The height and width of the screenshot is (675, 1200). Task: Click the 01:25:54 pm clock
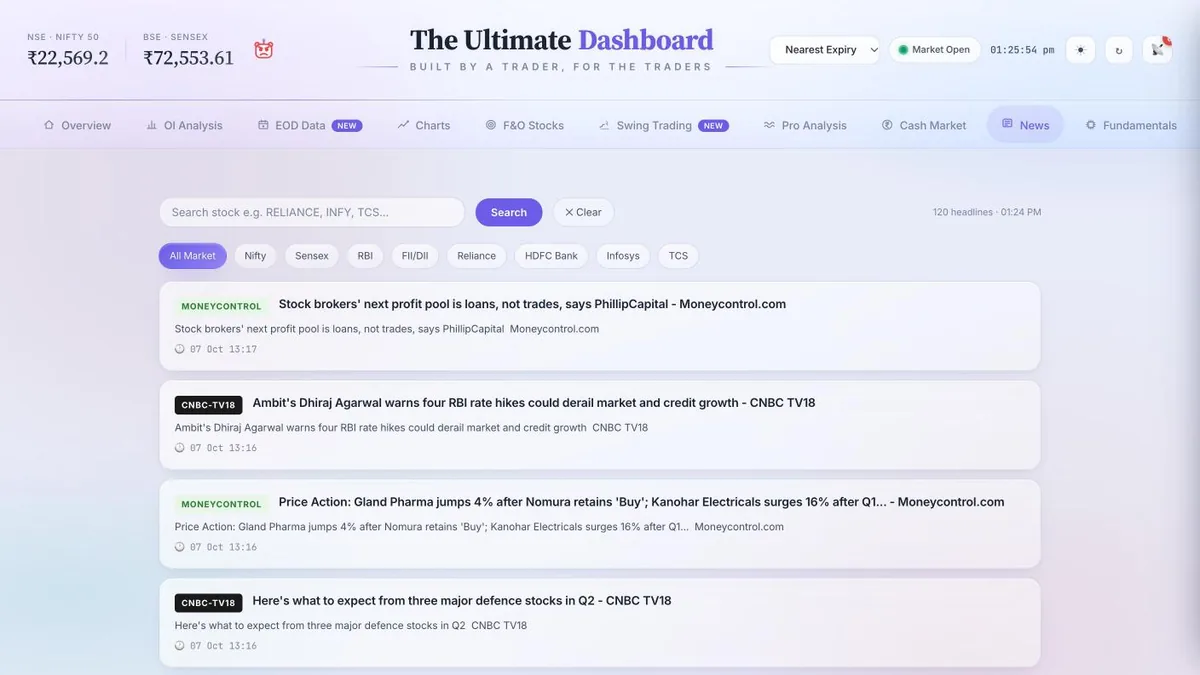pos(1022,50)
